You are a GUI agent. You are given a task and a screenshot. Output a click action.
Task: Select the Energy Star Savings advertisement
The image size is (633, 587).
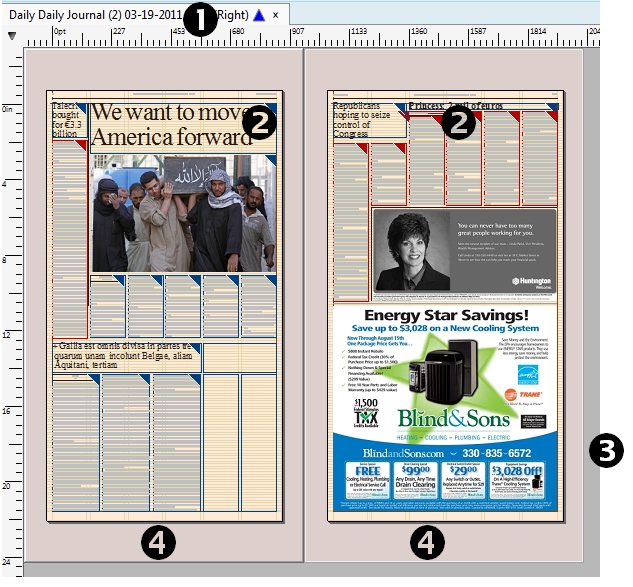click(445, 409)
